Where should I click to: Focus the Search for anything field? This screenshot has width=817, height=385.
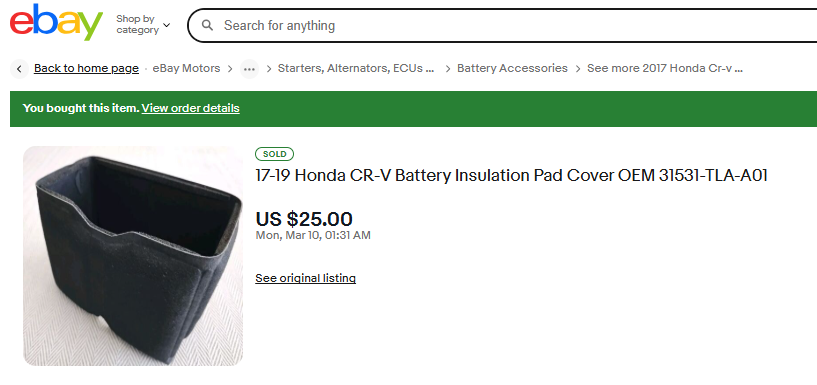tap(511, 25)
